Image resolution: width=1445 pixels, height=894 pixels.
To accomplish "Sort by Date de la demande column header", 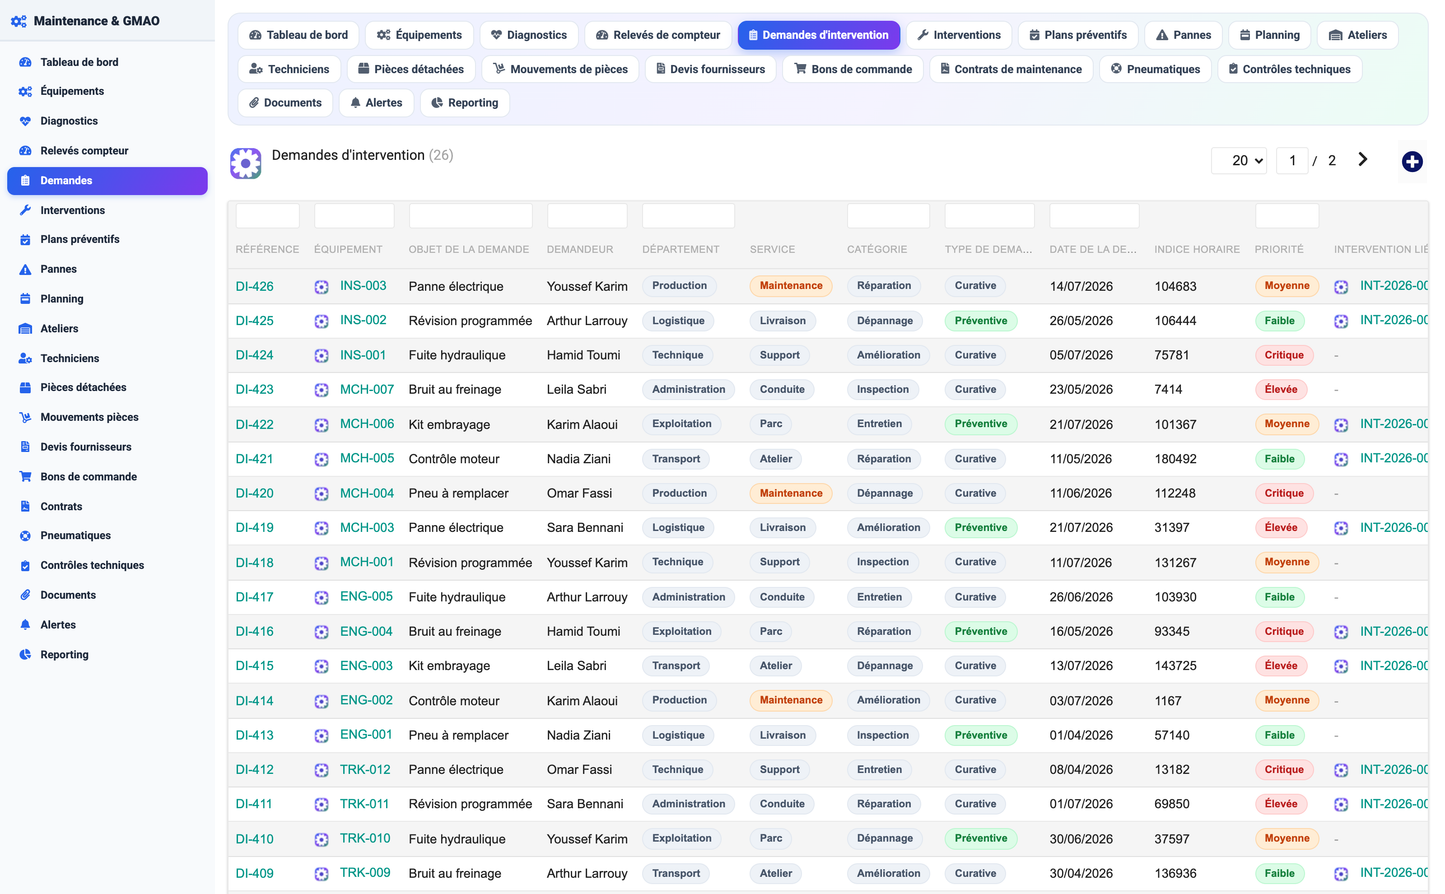I will point(1093,249).
